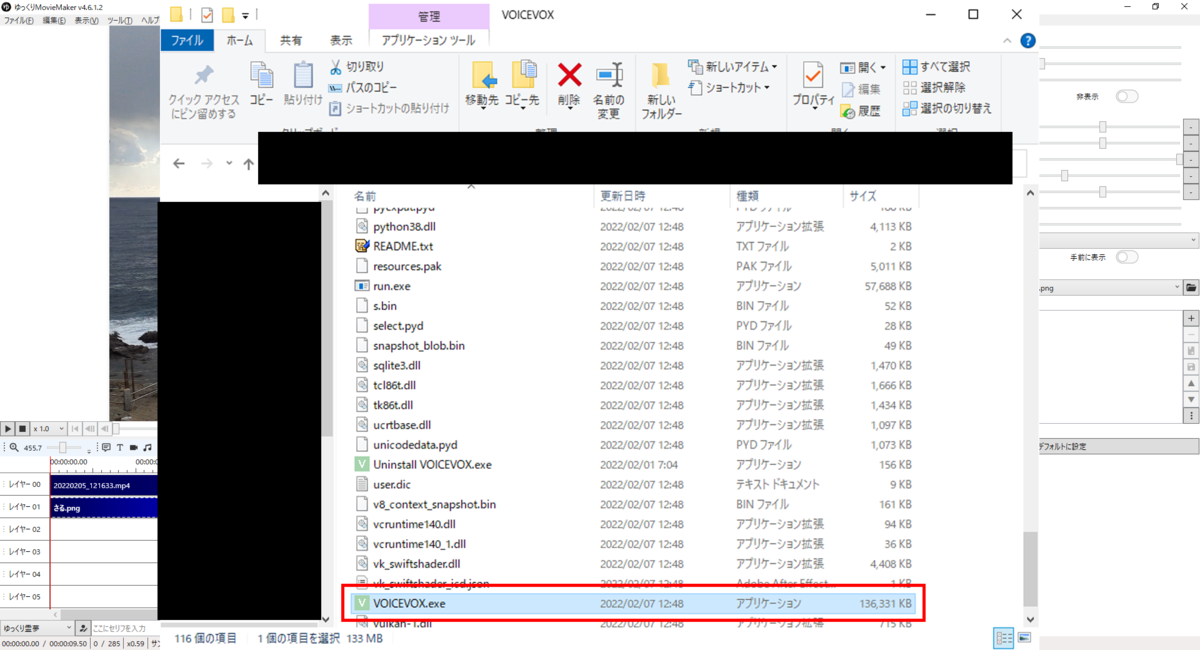The image size is (1200, 650).
Task: Click ショートカットの貼り付け in the ribbon
Action: 389,107
